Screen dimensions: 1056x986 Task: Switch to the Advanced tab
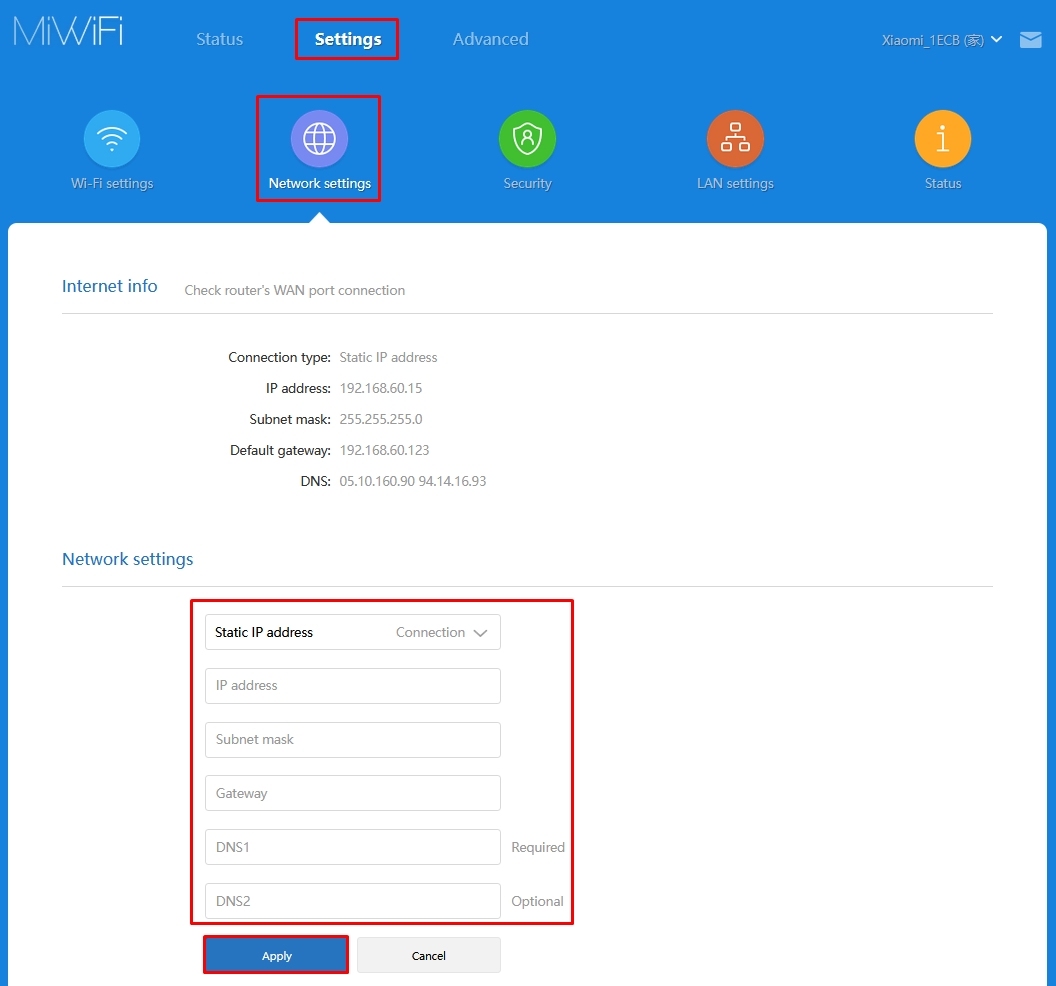coord(490,39)
